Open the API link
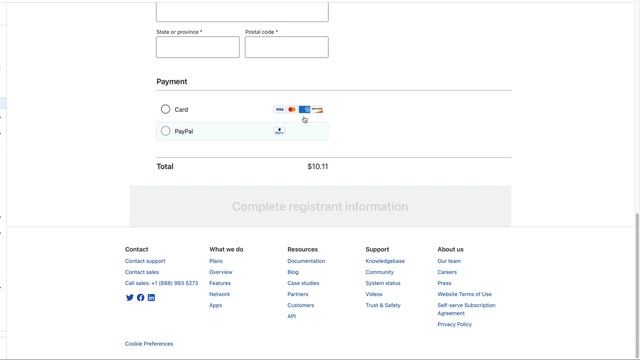Image resolution: width=640 pixels, height=360 pixels. [291, 316]
